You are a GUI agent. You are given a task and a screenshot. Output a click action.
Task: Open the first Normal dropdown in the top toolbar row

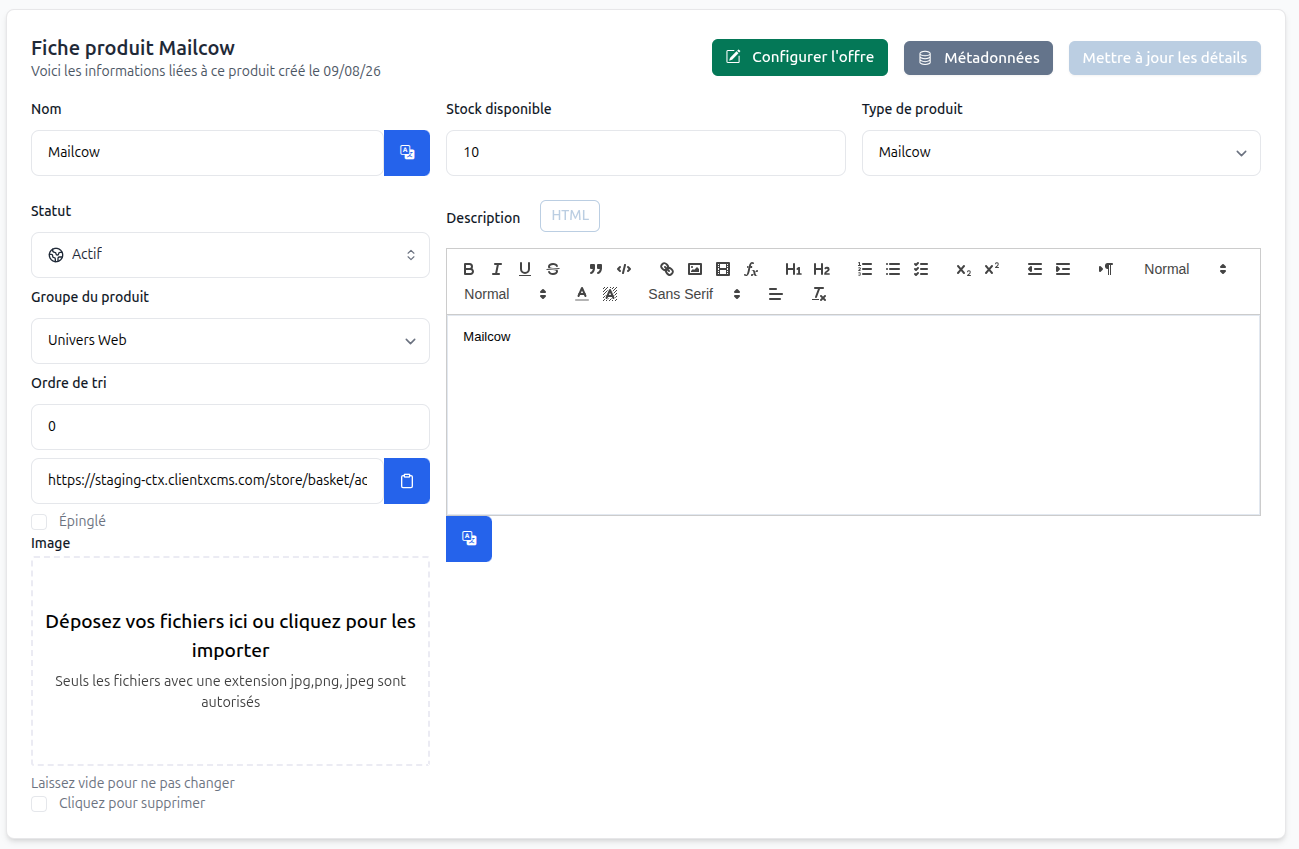point(1185,269)
